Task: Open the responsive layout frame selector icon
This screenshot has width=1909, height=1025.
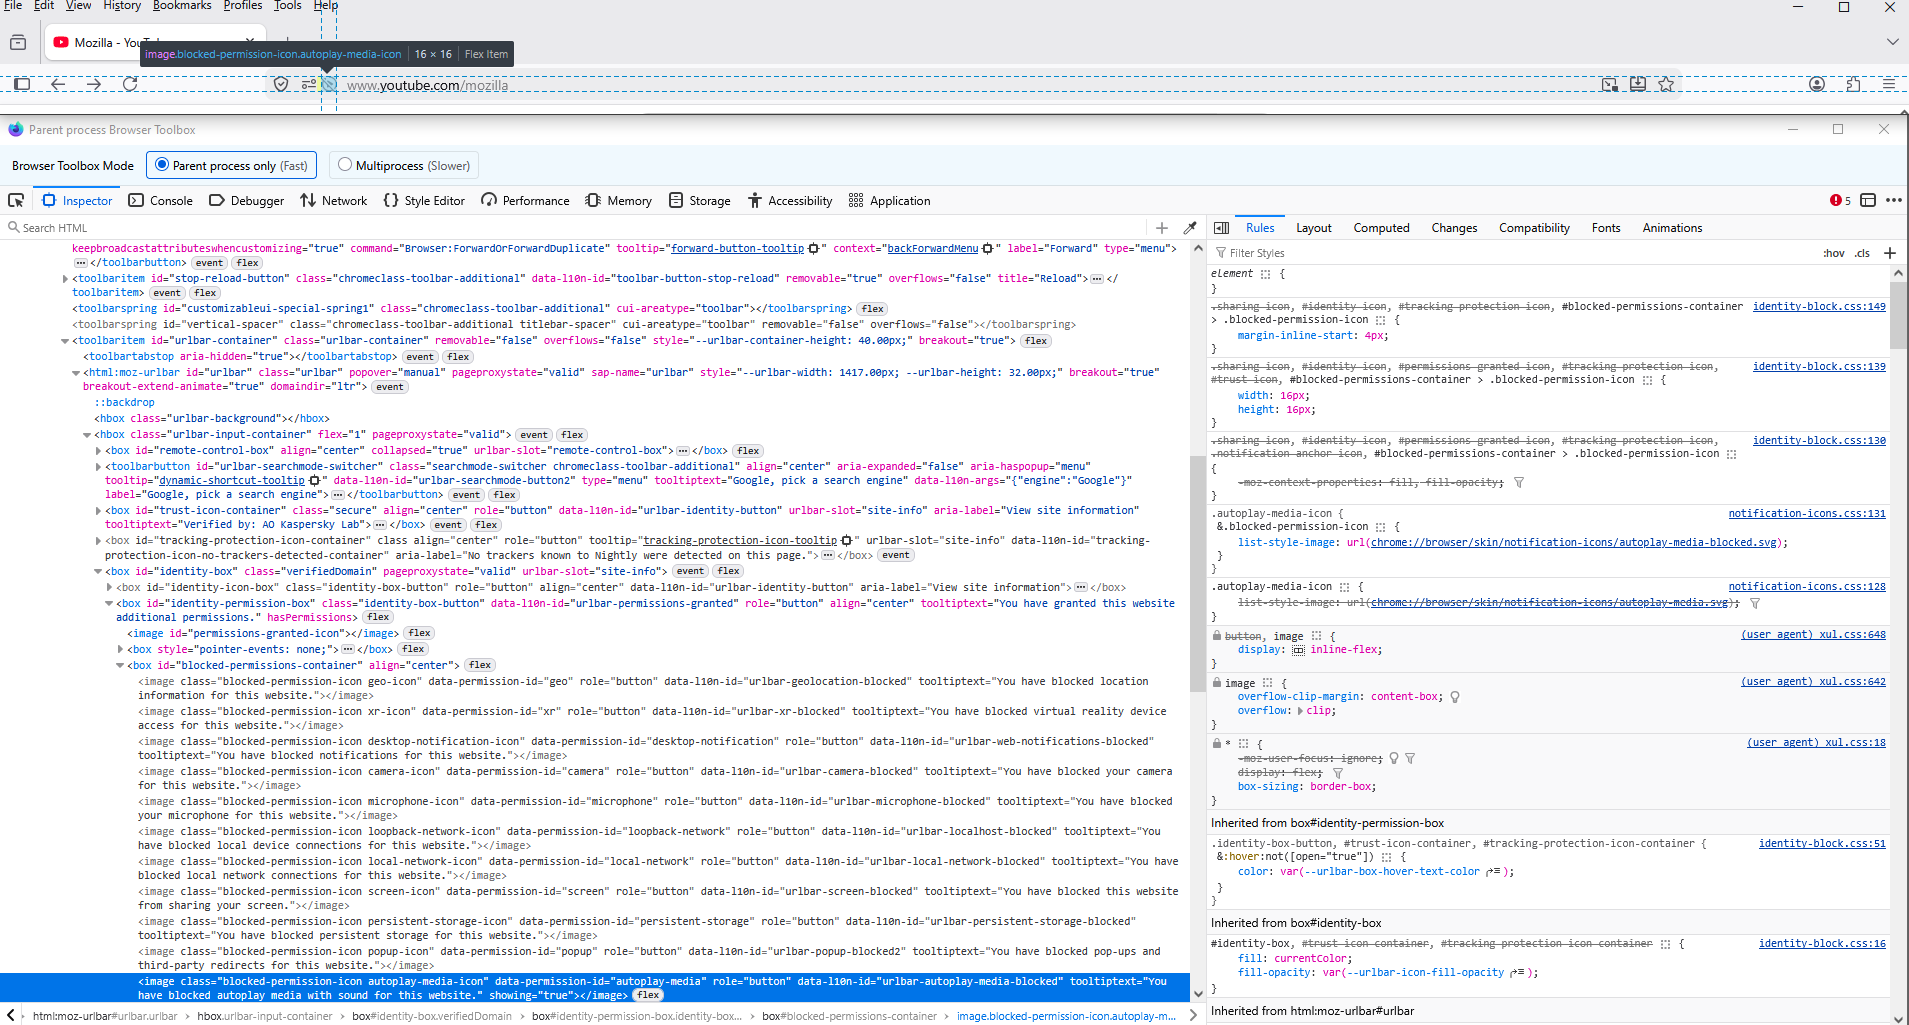Action: click(1867, 200)
